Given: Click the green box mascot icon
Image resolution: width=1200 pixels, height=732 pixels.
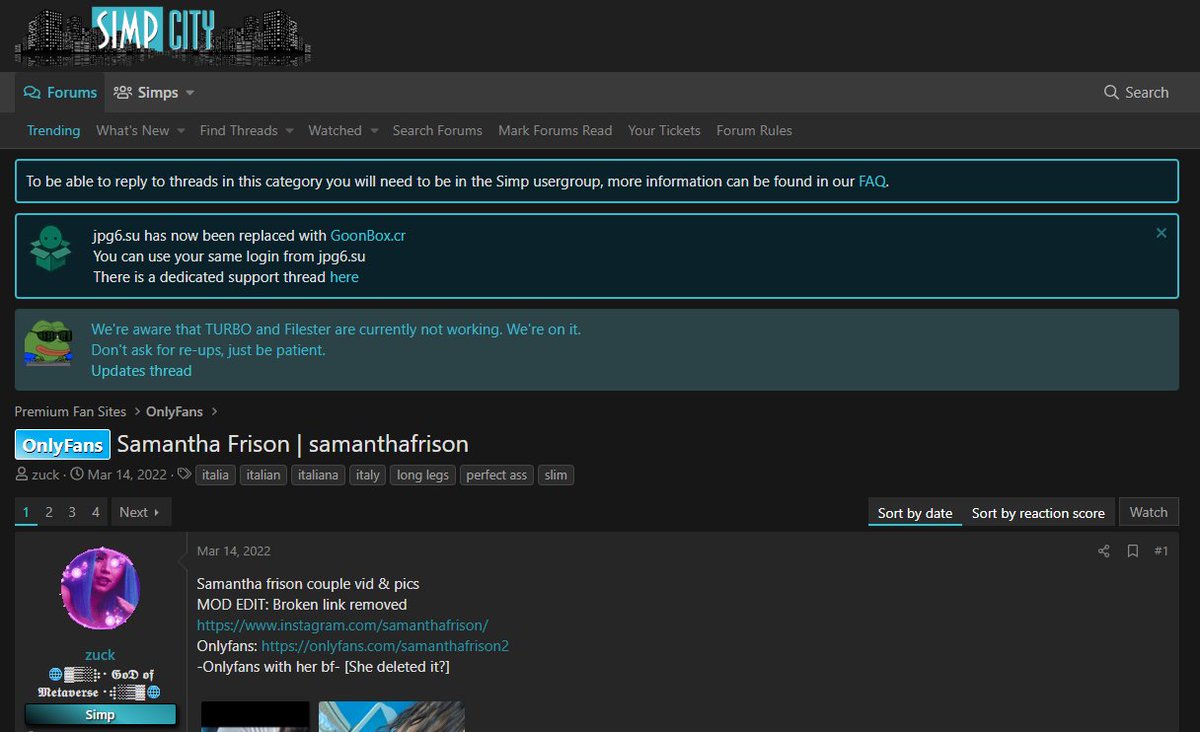Looking at the screenshot, I should tap(49, 247).
